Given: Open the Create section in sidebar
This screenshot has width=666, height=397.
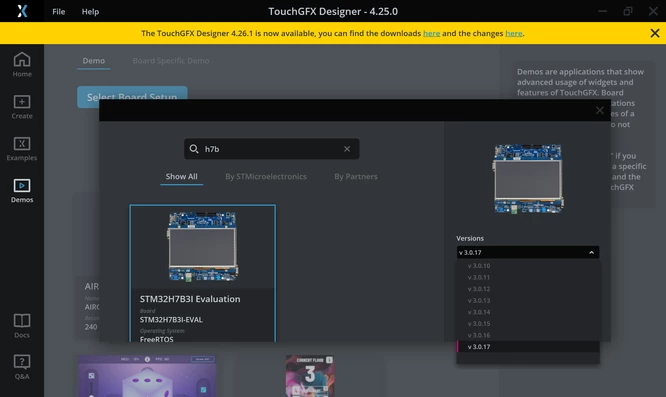Looking at the screenshot, I should (x=22, y=107).
